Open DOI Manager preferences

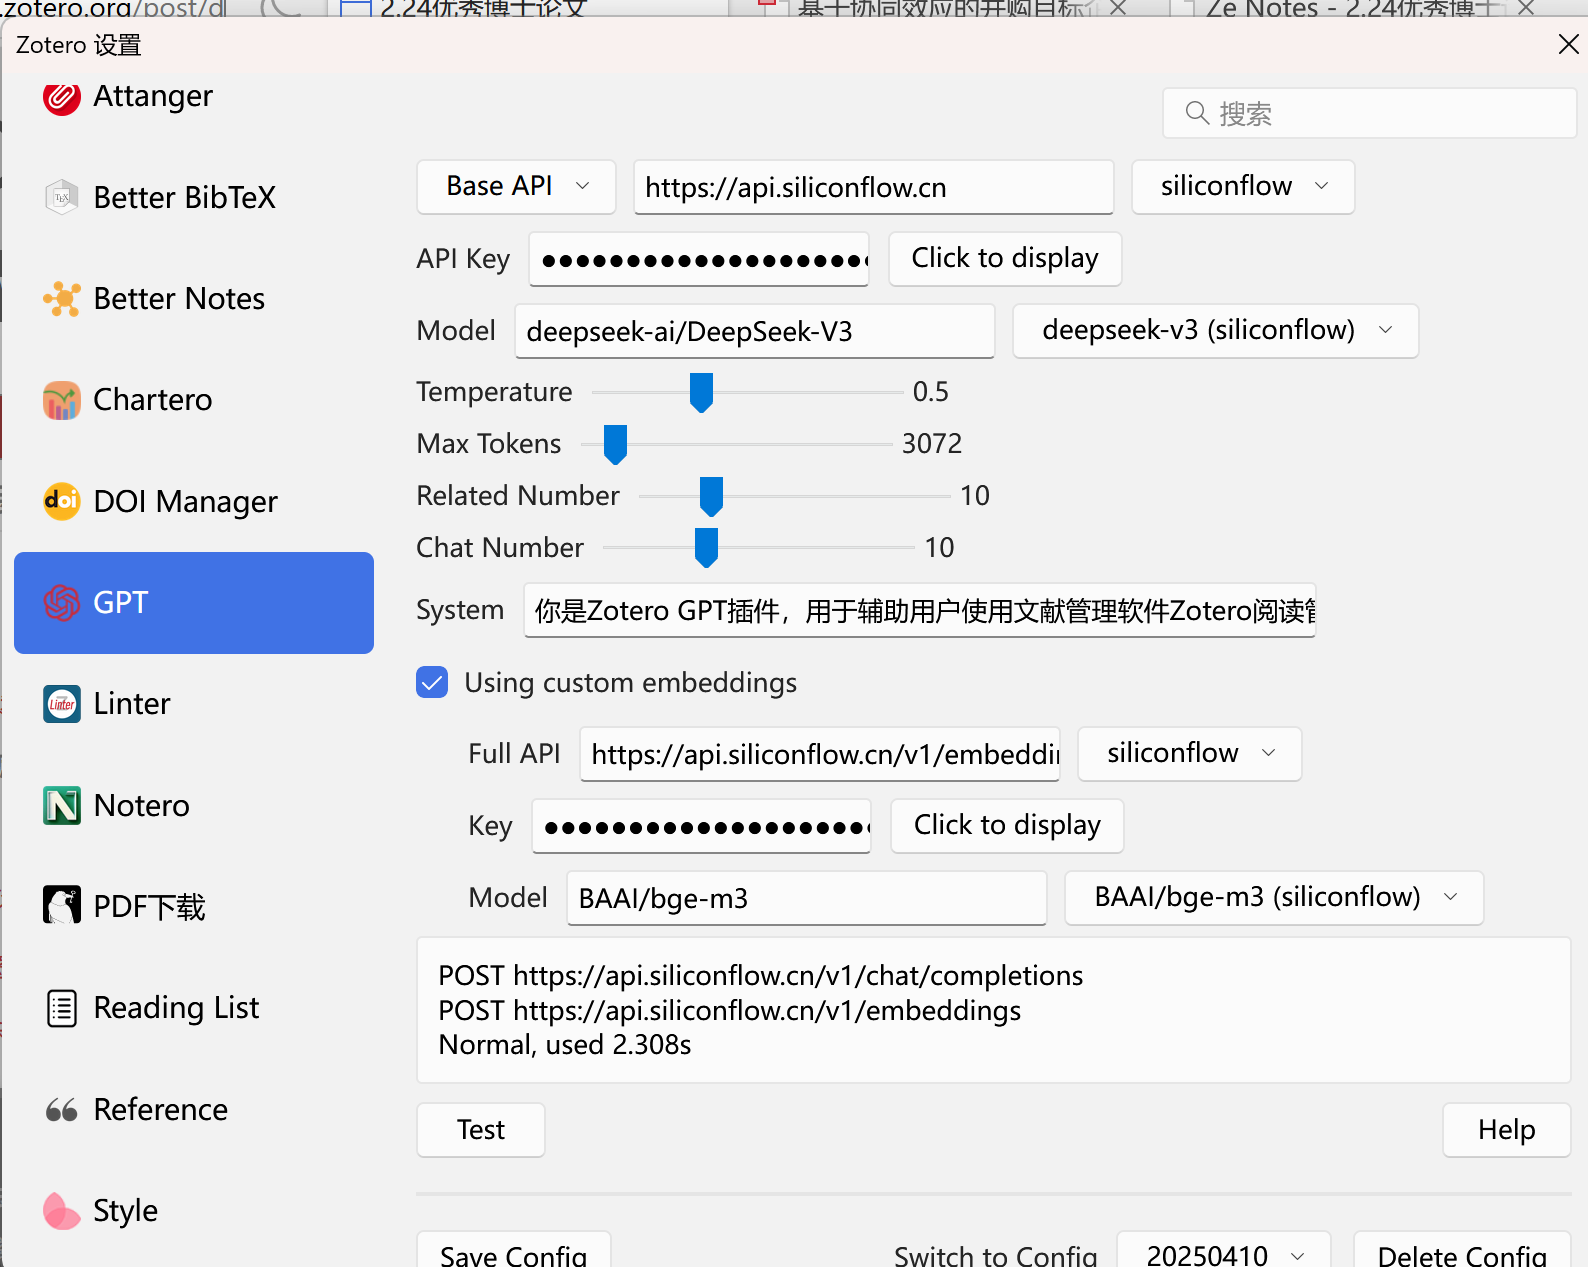[x=194, y=501]
